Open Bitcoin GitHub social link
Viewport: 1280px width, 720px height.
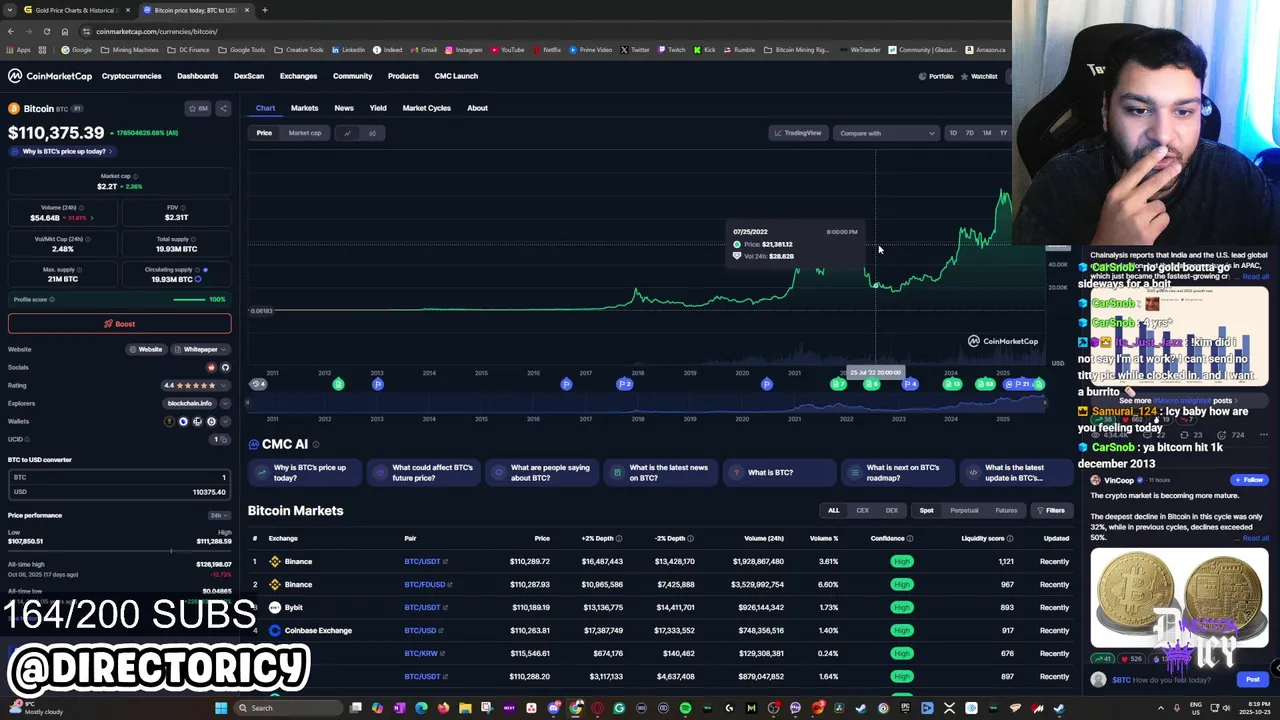pyautogui.click(x=225, y=367)
